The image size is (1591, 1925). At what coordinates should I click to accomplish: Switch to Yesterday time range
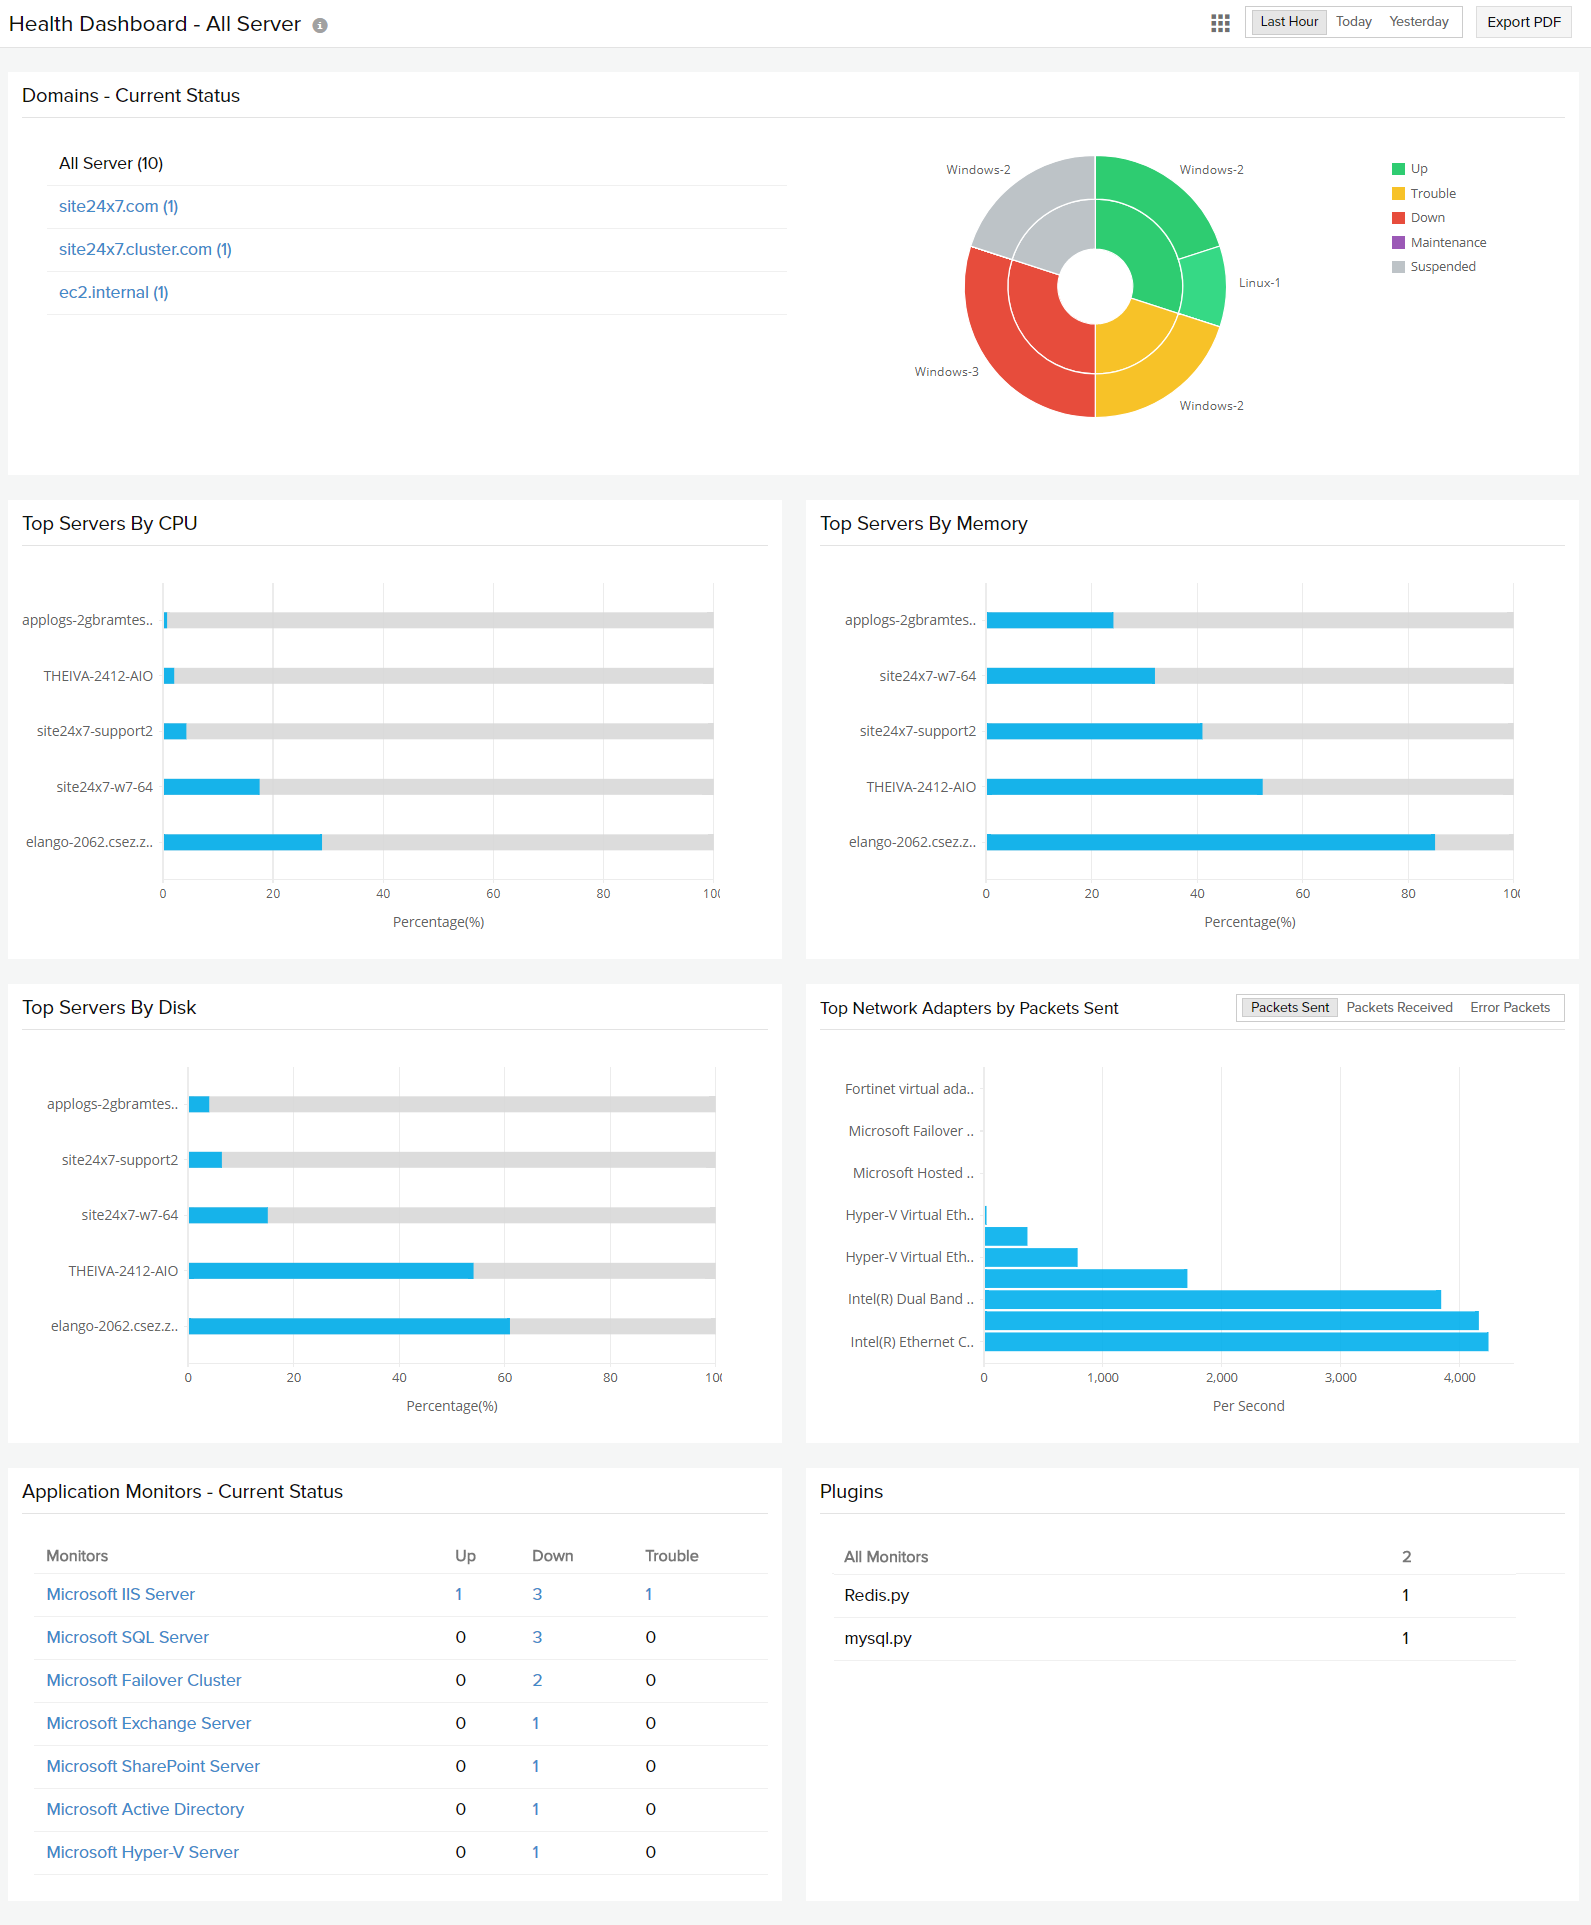[1418, 22]
